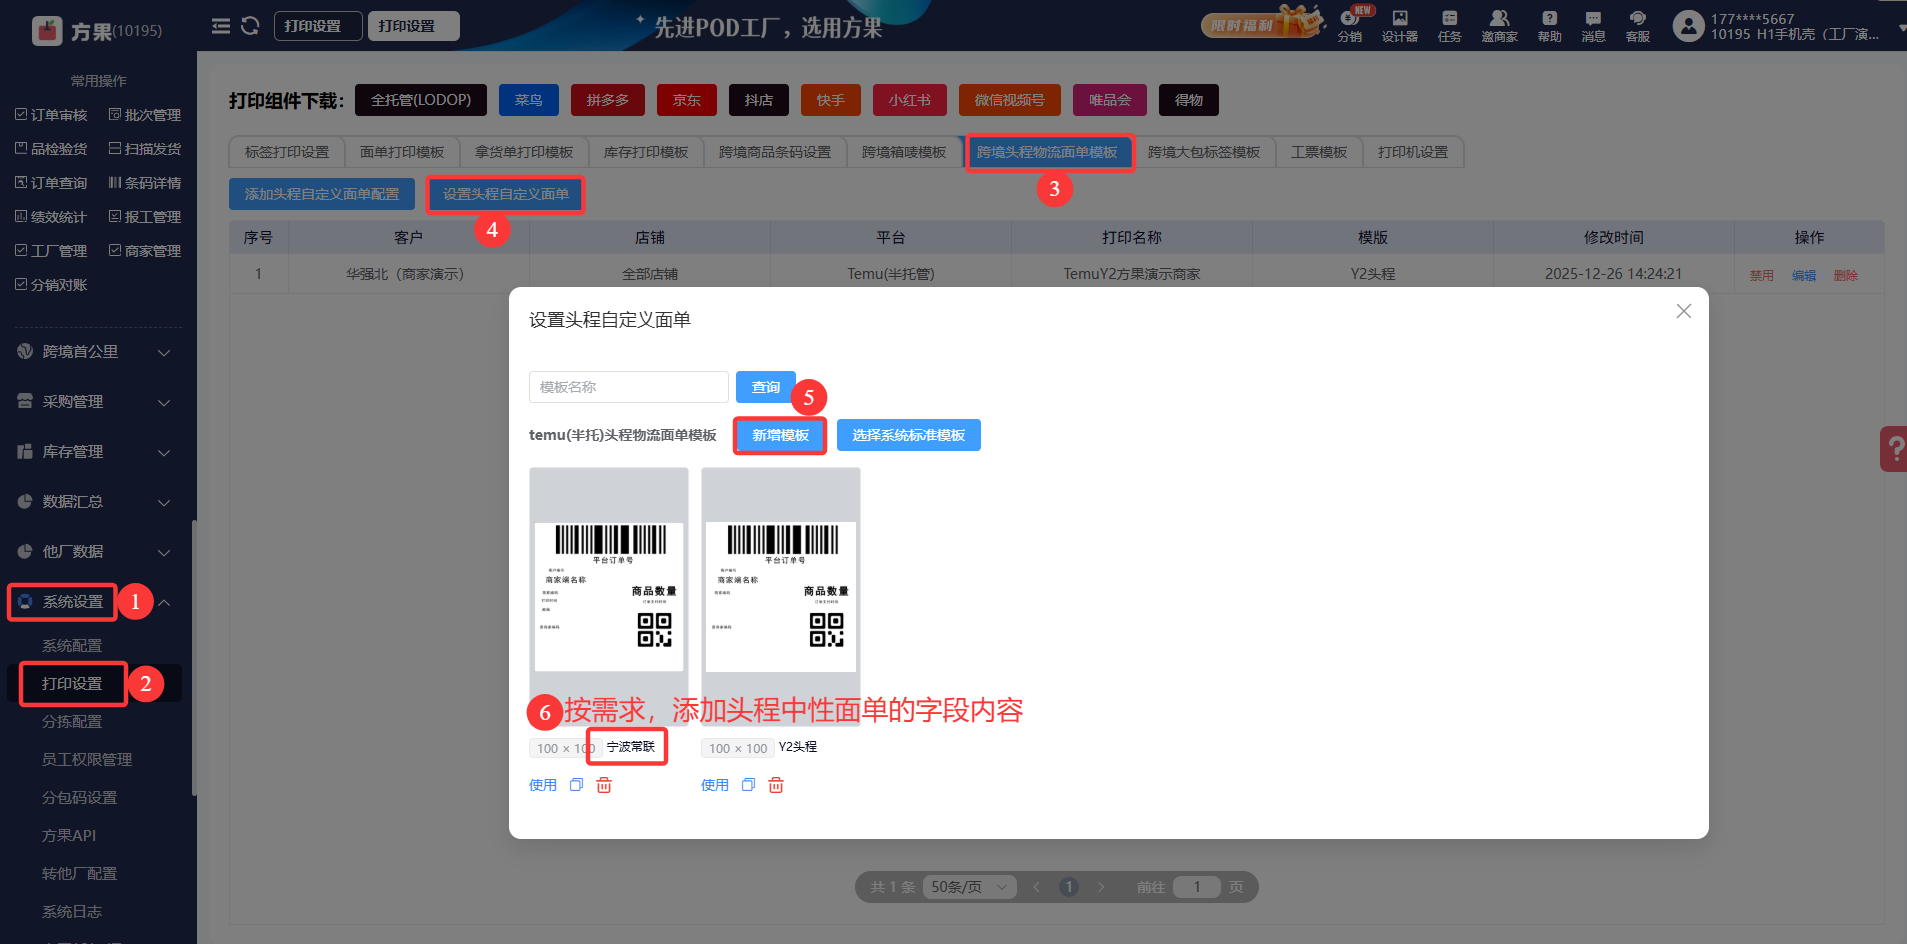Download the 全托管(LODOP) print component
The height and width of the screenshot is (944, 1907).
421,100
